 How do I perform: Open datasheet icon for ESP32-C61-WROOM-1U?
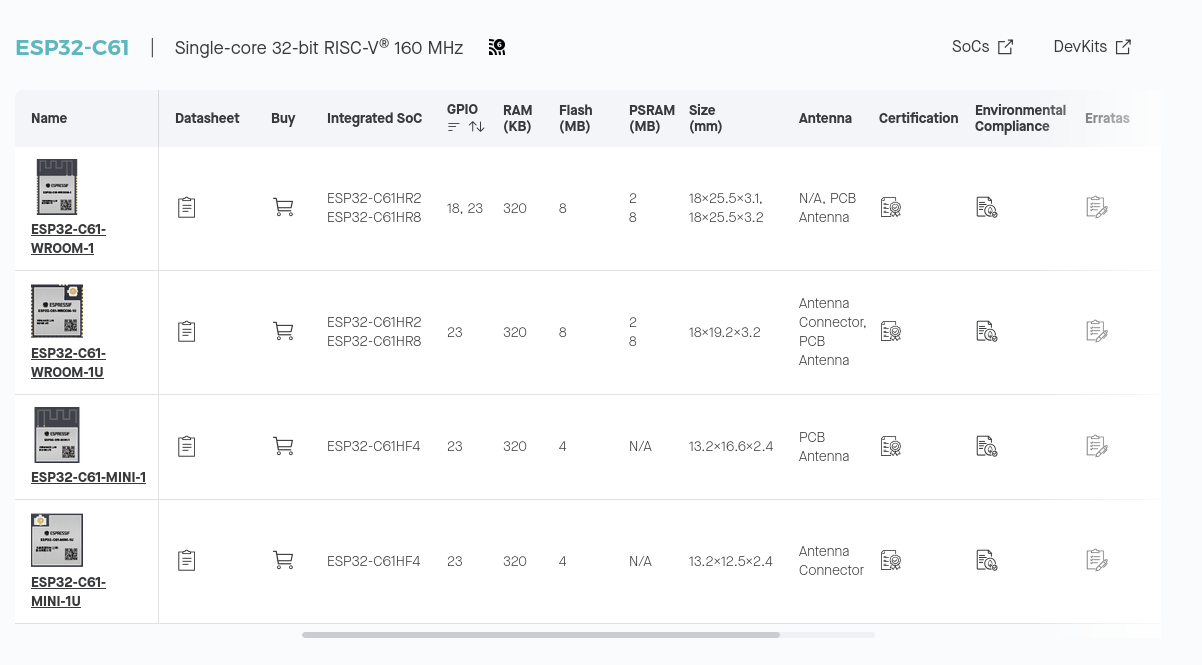(186, 331)
